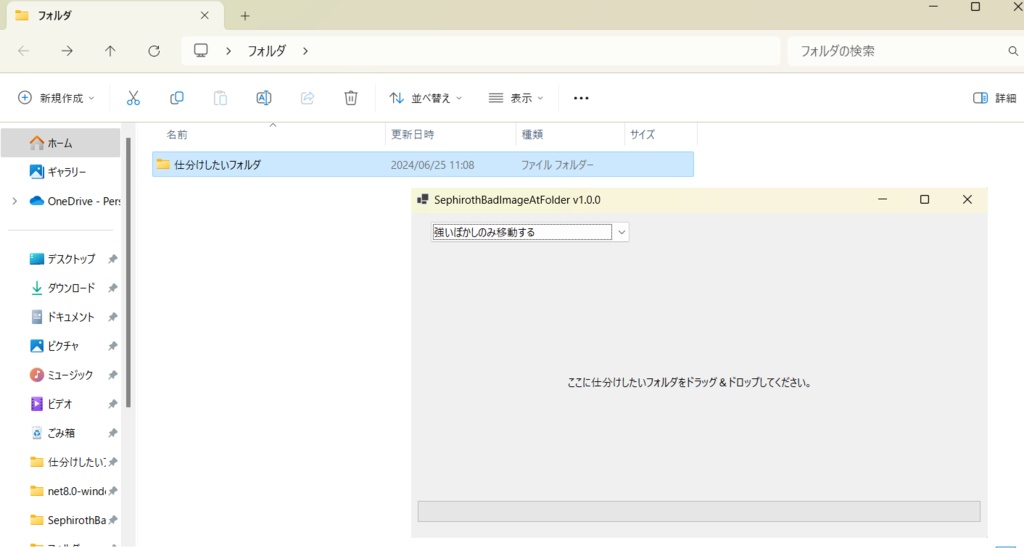Sort by the サイズ column header
Screen dimensions: 1024x548
(x=642, y=135)
